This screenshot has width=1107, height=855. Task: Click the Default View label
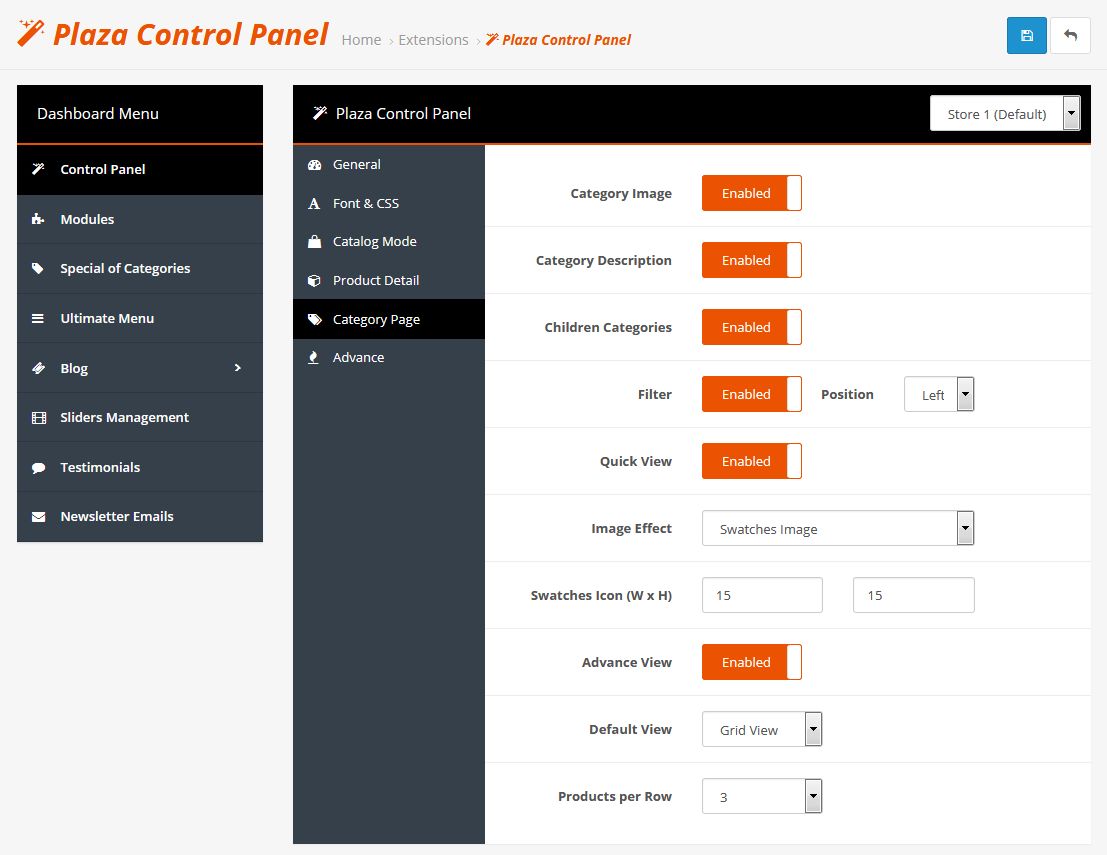pyautogui.click(x=630, y=729)
